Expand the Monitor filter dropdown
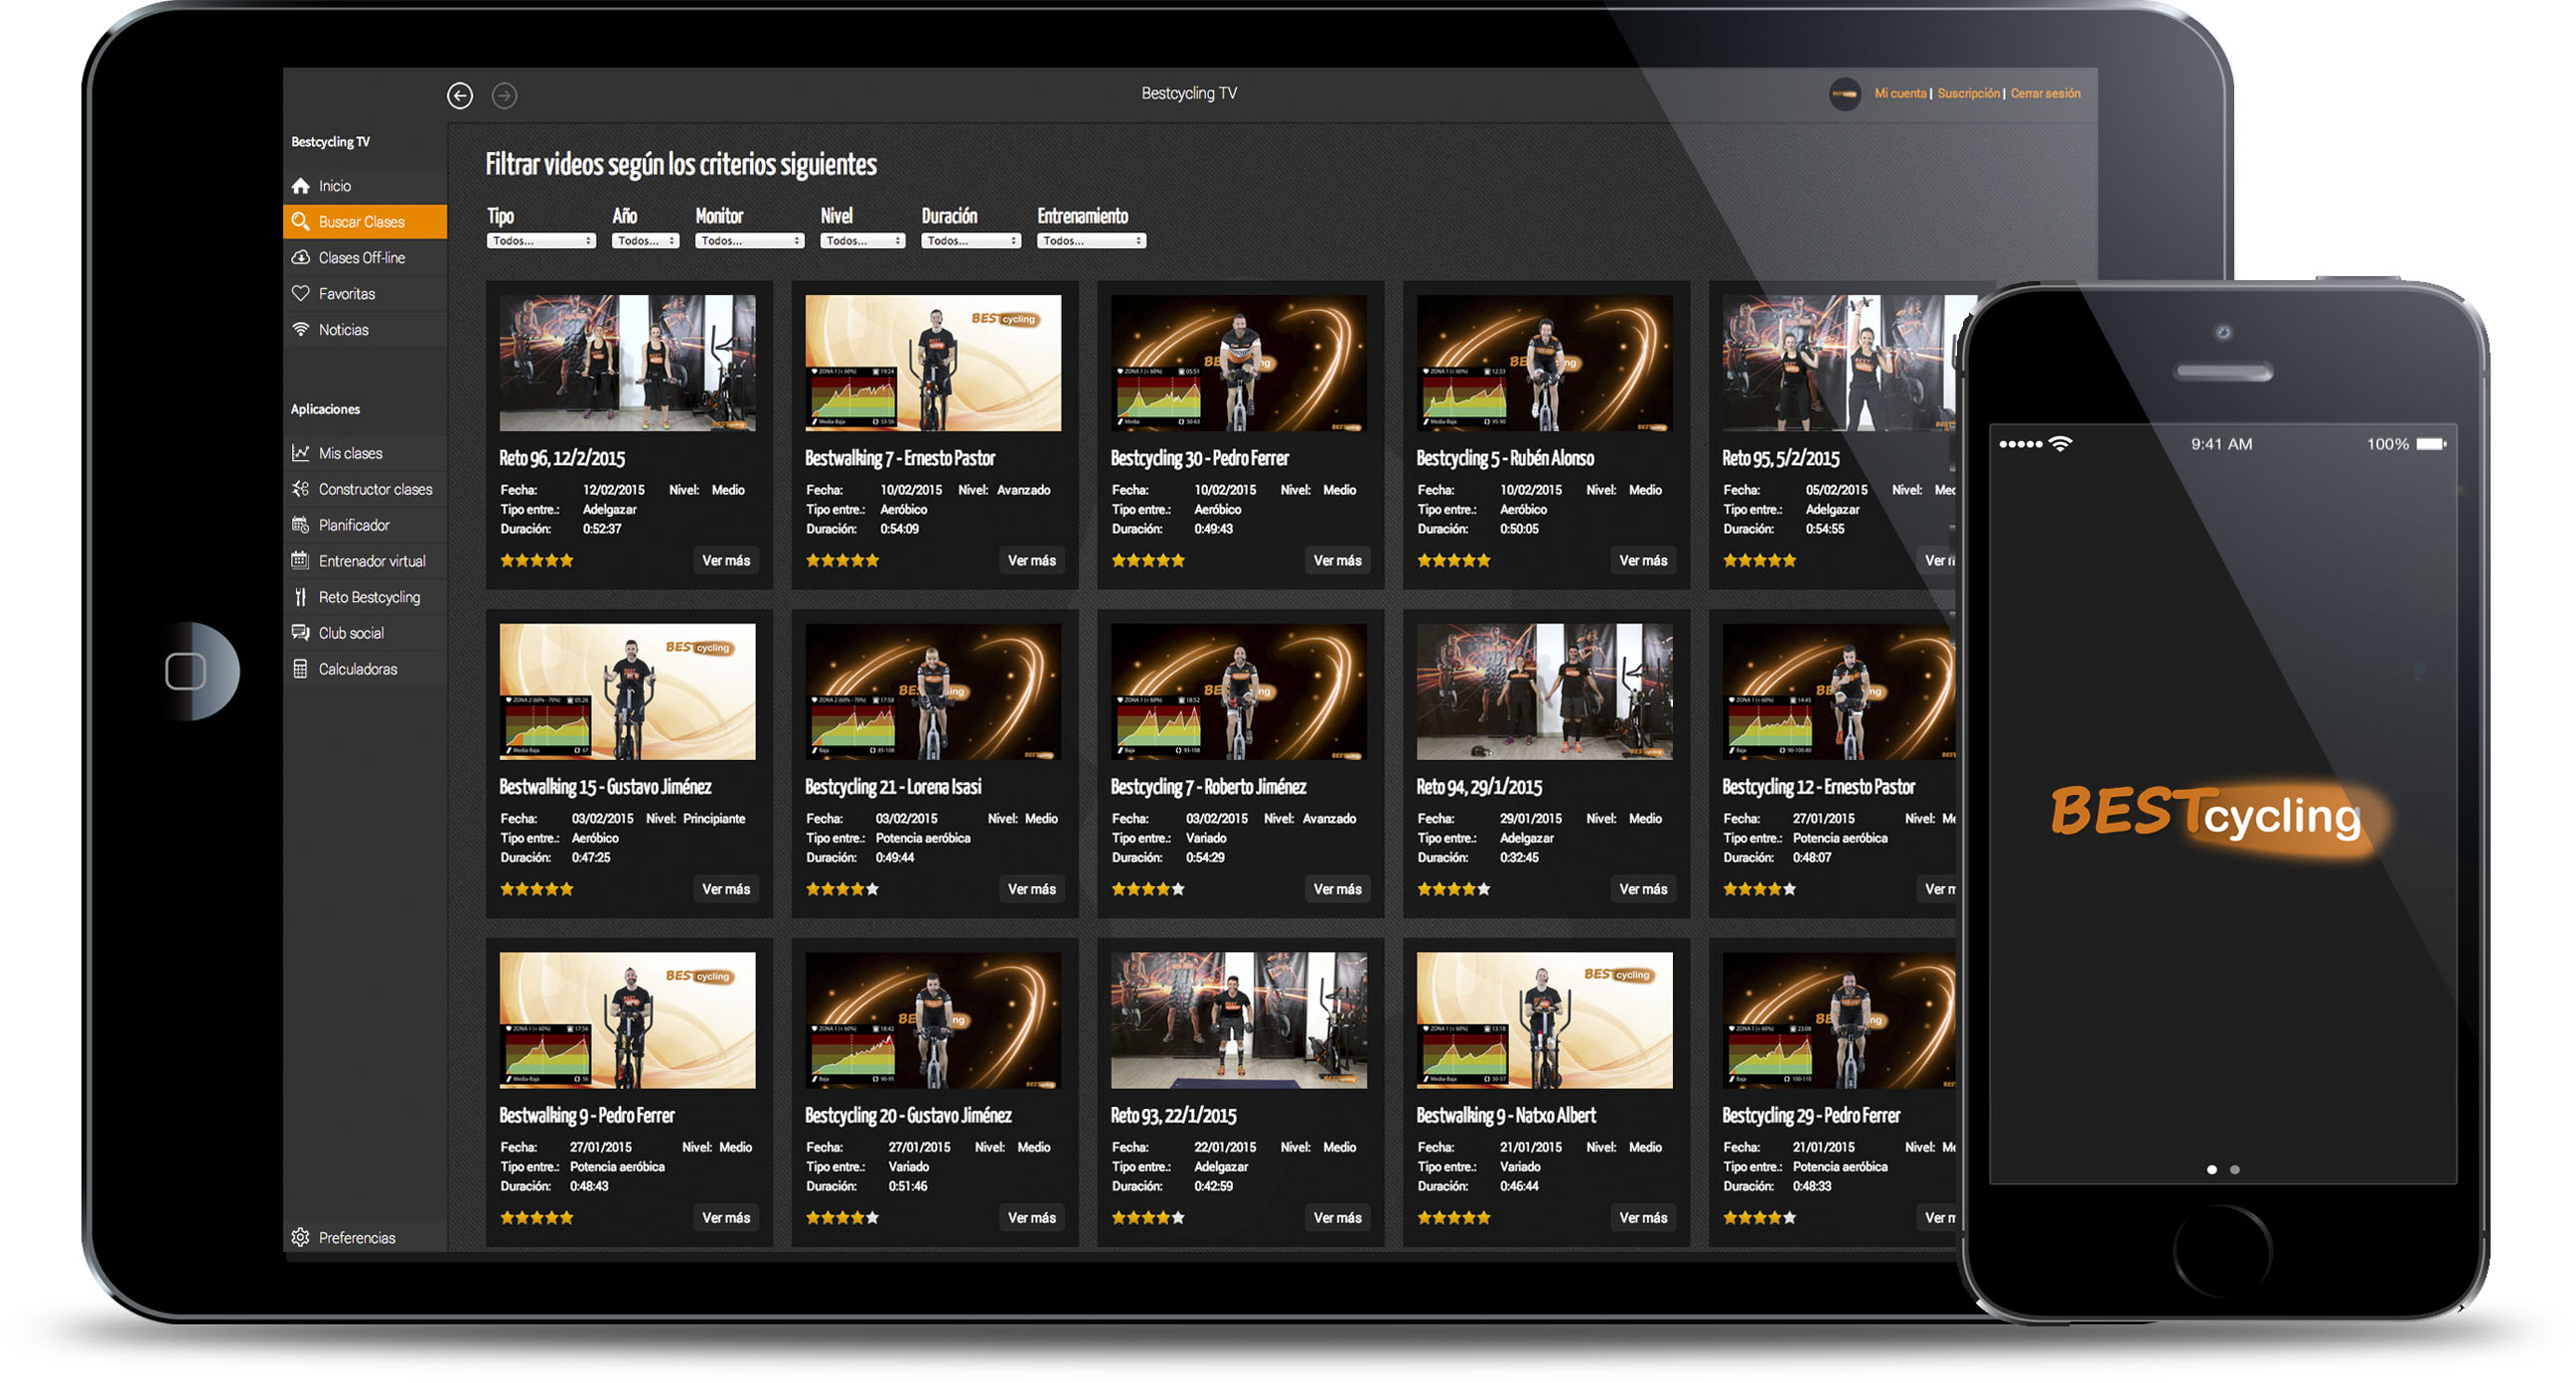Image resolution: width=2576 pixels, height=1383 pixels. click(750, 241)
